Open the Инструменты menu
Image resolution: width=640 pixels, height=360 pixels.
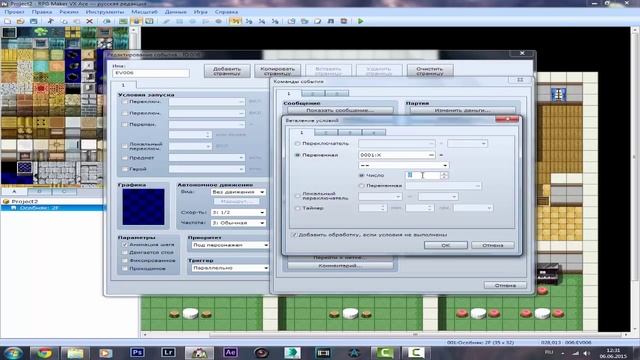[104, 12]
